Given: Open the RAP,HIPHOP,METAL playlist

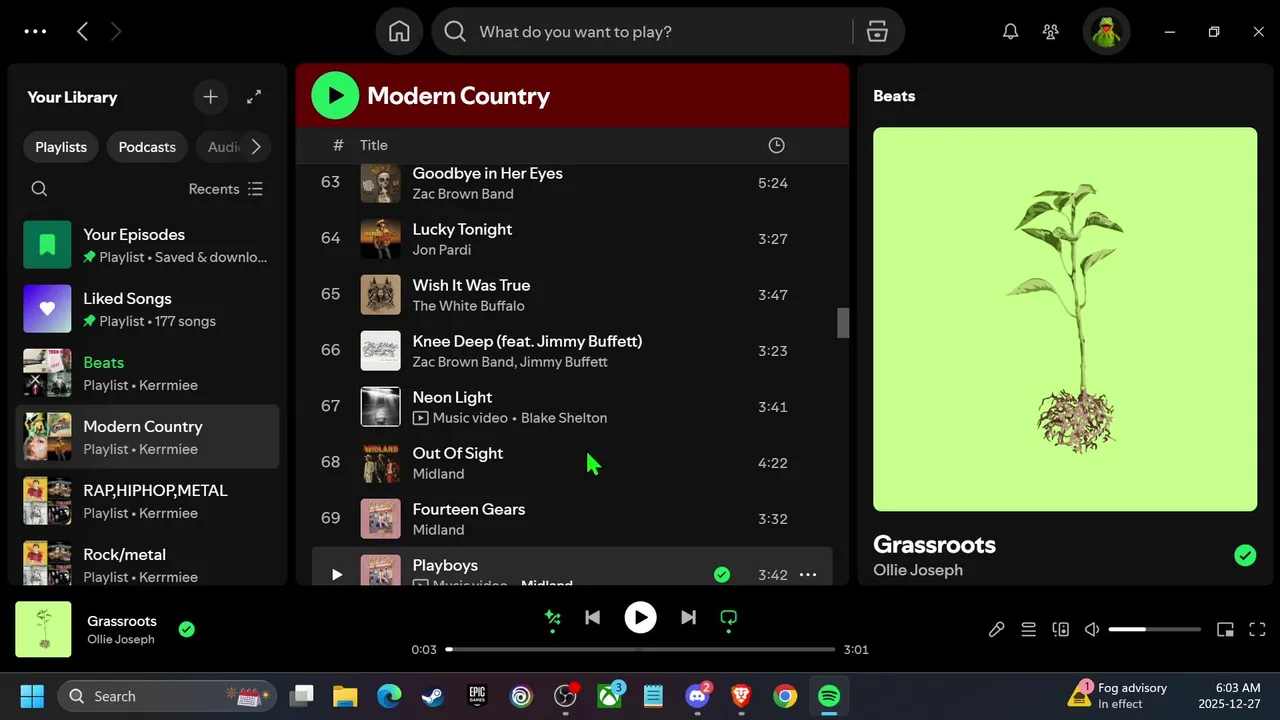Looking at the screenshot, I should click(147, 501).
